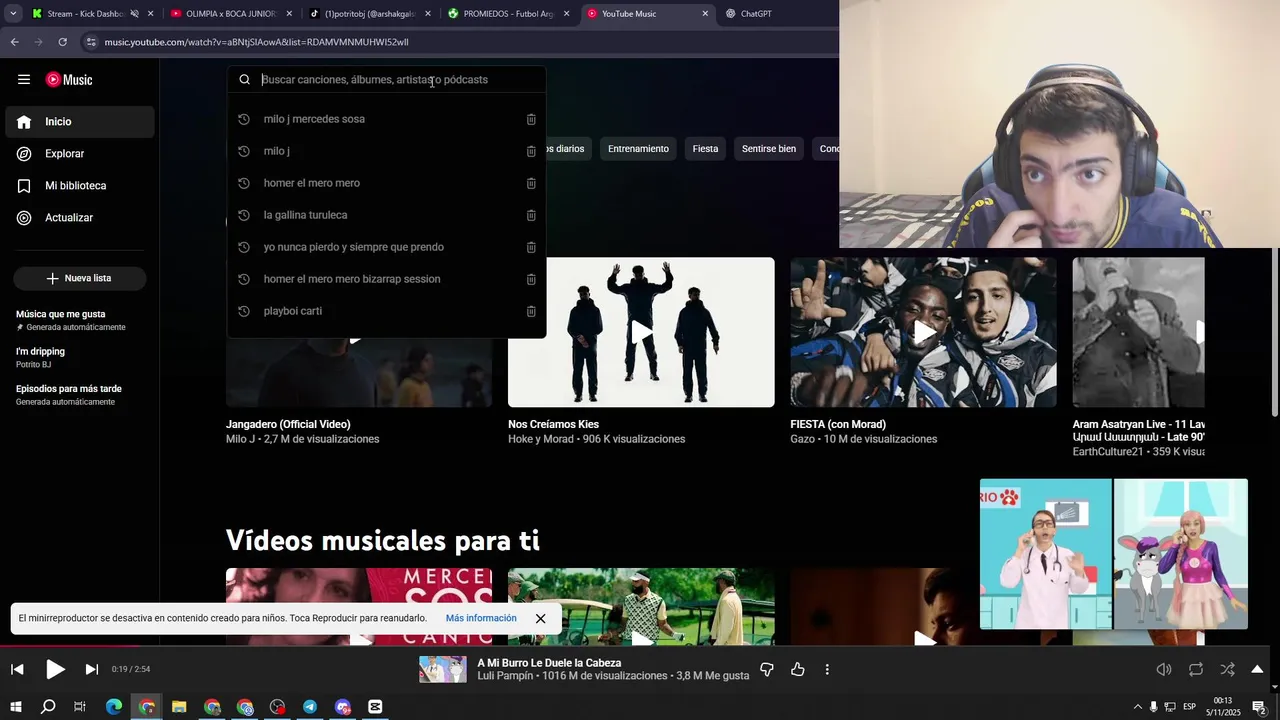Dislike the current song
This screenshot has height=720, width=1280.
[767, 669]
